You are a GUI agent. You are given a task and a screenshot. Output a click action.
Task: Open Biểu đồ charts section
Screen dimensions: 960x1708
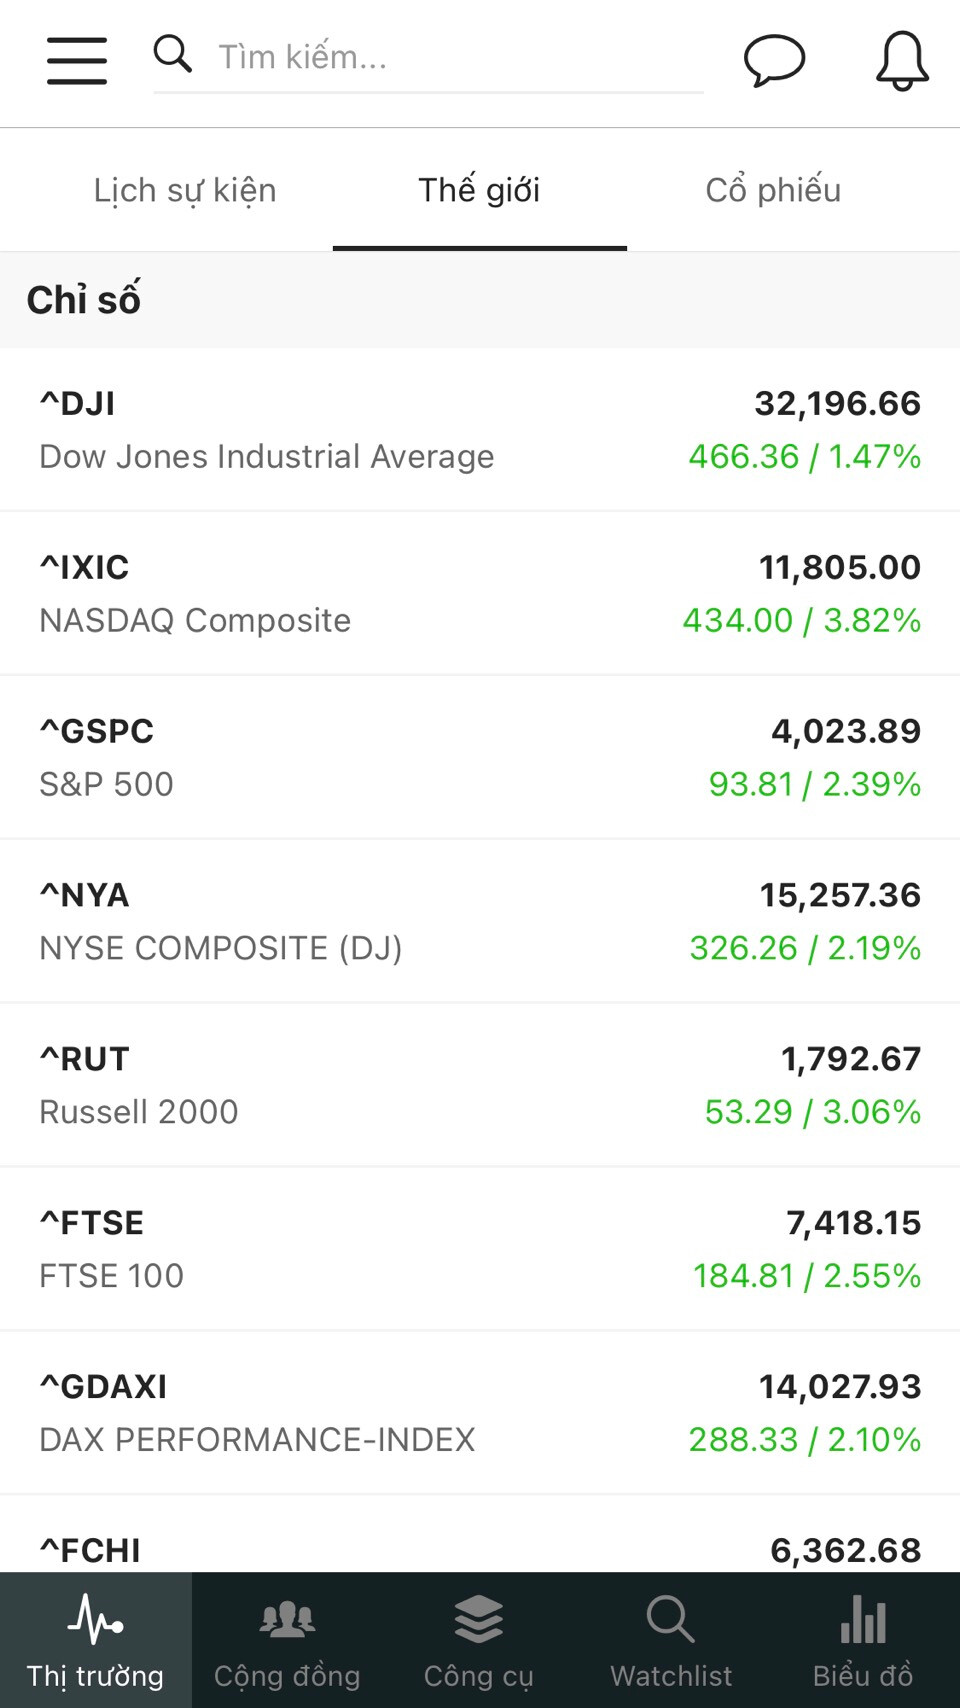click(863, 1640)
